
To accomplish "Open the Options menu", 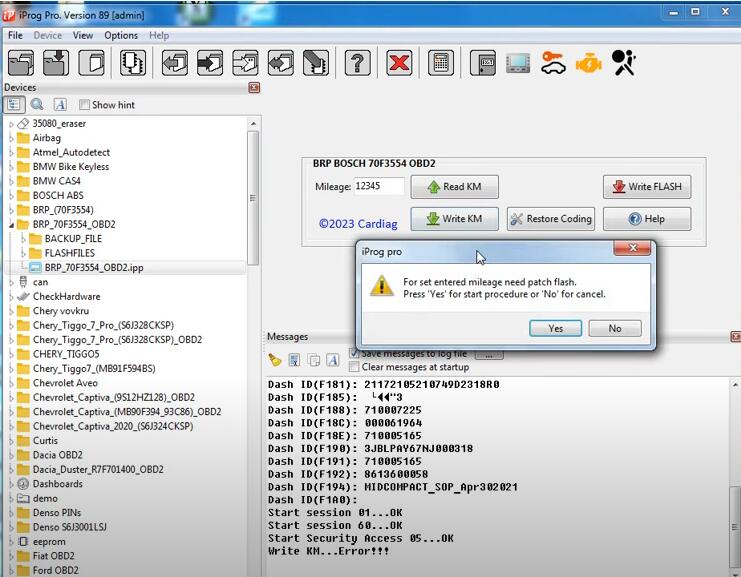I will coord(121,35).
